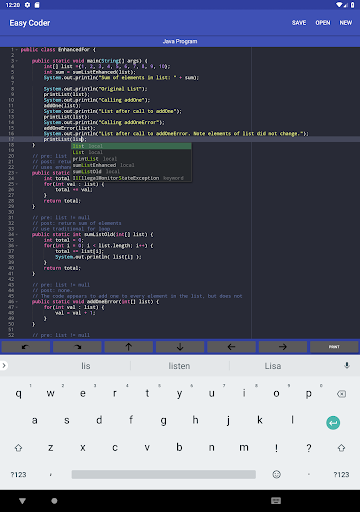Tap the Android home circle button
Viewport: 360px width, 512px height.
coord(54,501)
